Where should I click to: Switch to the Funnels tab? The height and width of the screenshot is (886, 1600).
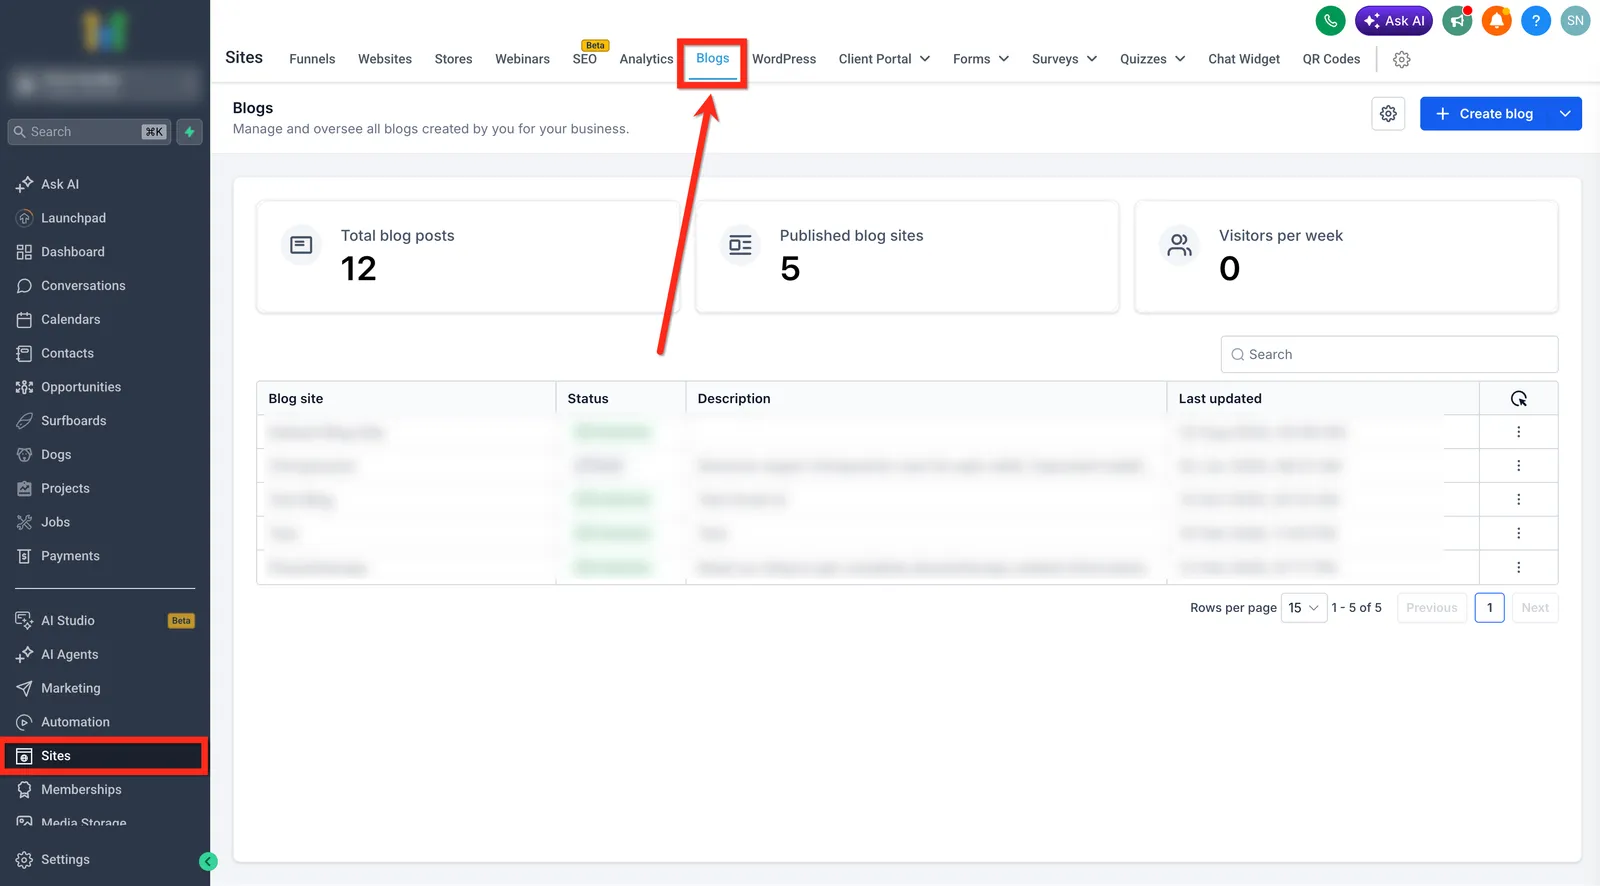(312, 59)
